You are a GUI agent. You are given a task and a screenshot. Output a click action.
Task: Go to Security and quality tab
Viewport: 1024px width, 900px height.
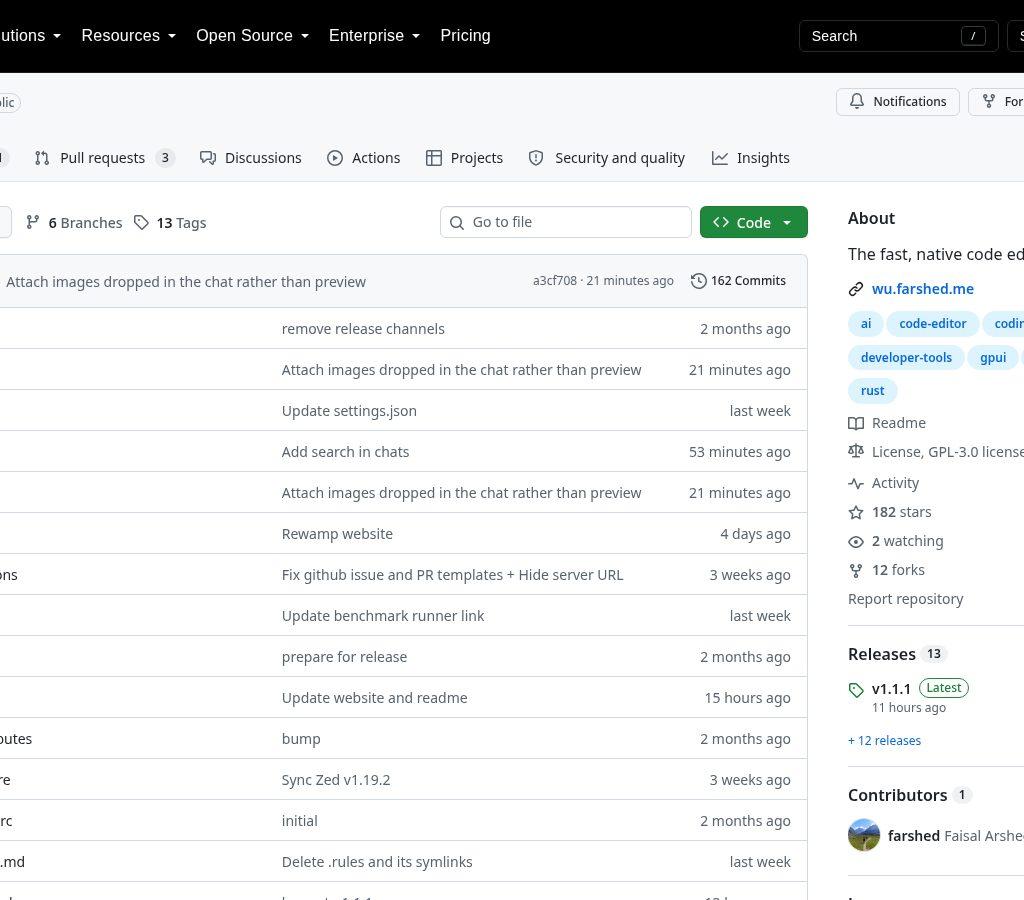pos(607,158)
